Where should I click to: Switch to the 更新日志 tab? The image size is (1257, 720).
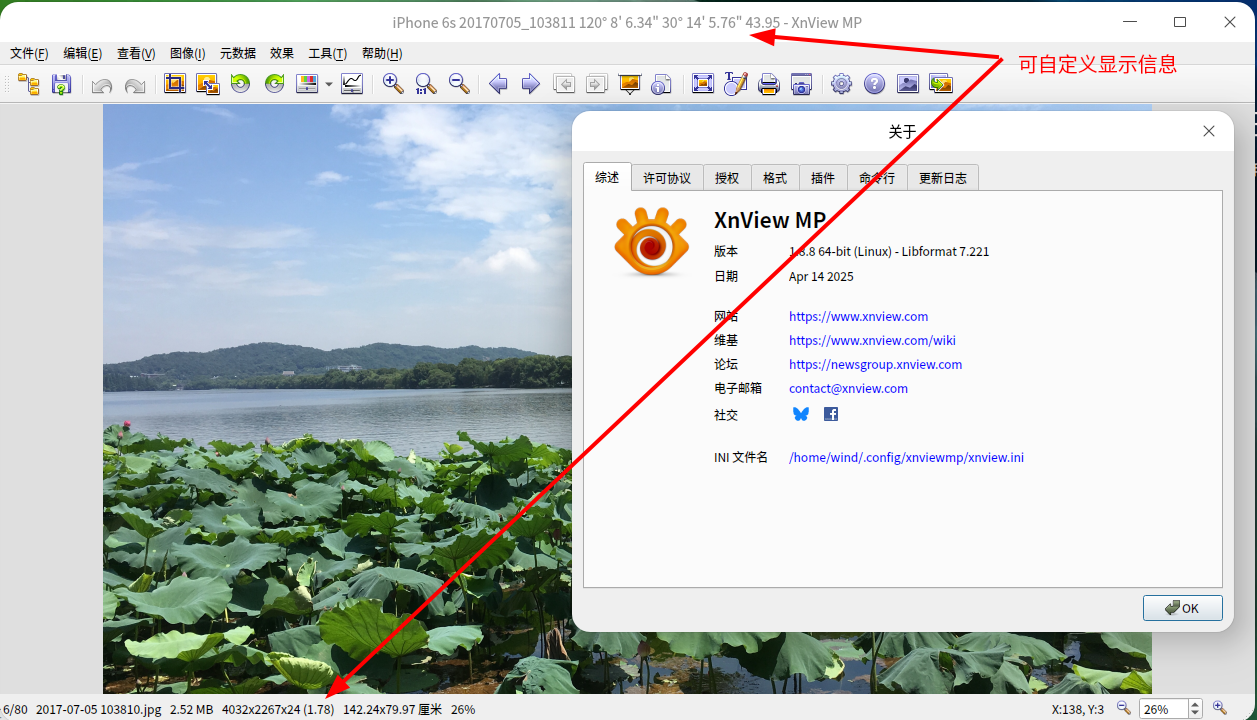click(x=943, y=178)
